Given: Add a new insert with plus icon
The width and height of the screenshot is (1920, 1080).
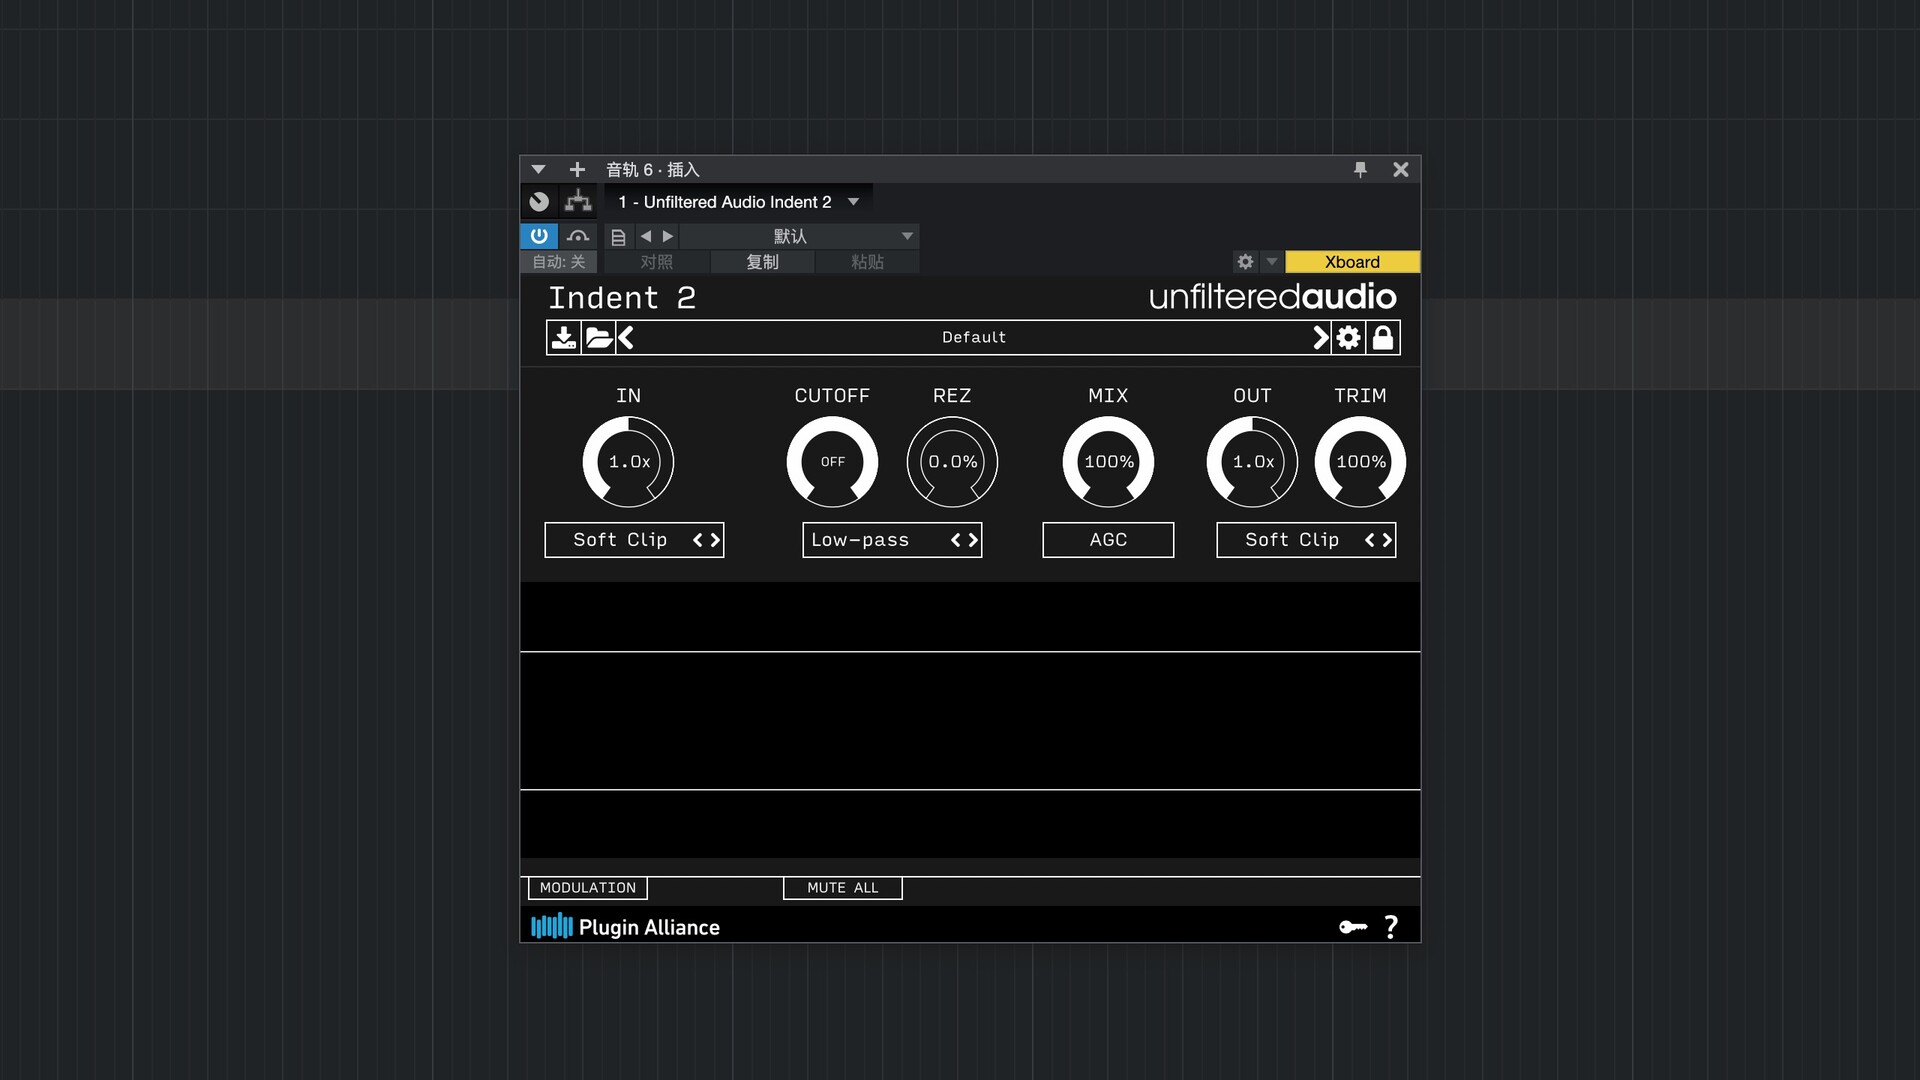Looking at the screenshot, I should tap(577, 170).
